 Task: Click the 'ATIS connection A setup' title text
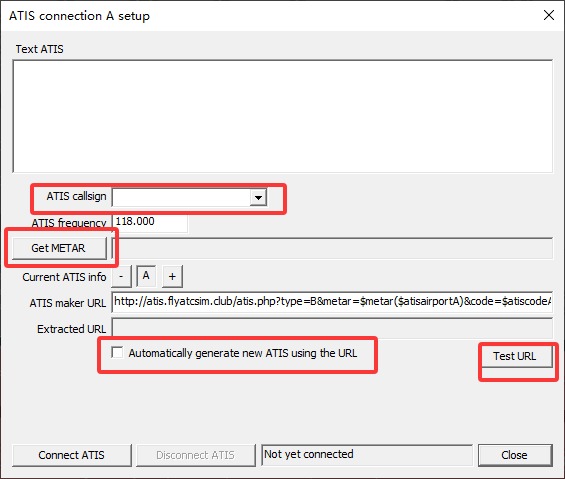(79, 16)
